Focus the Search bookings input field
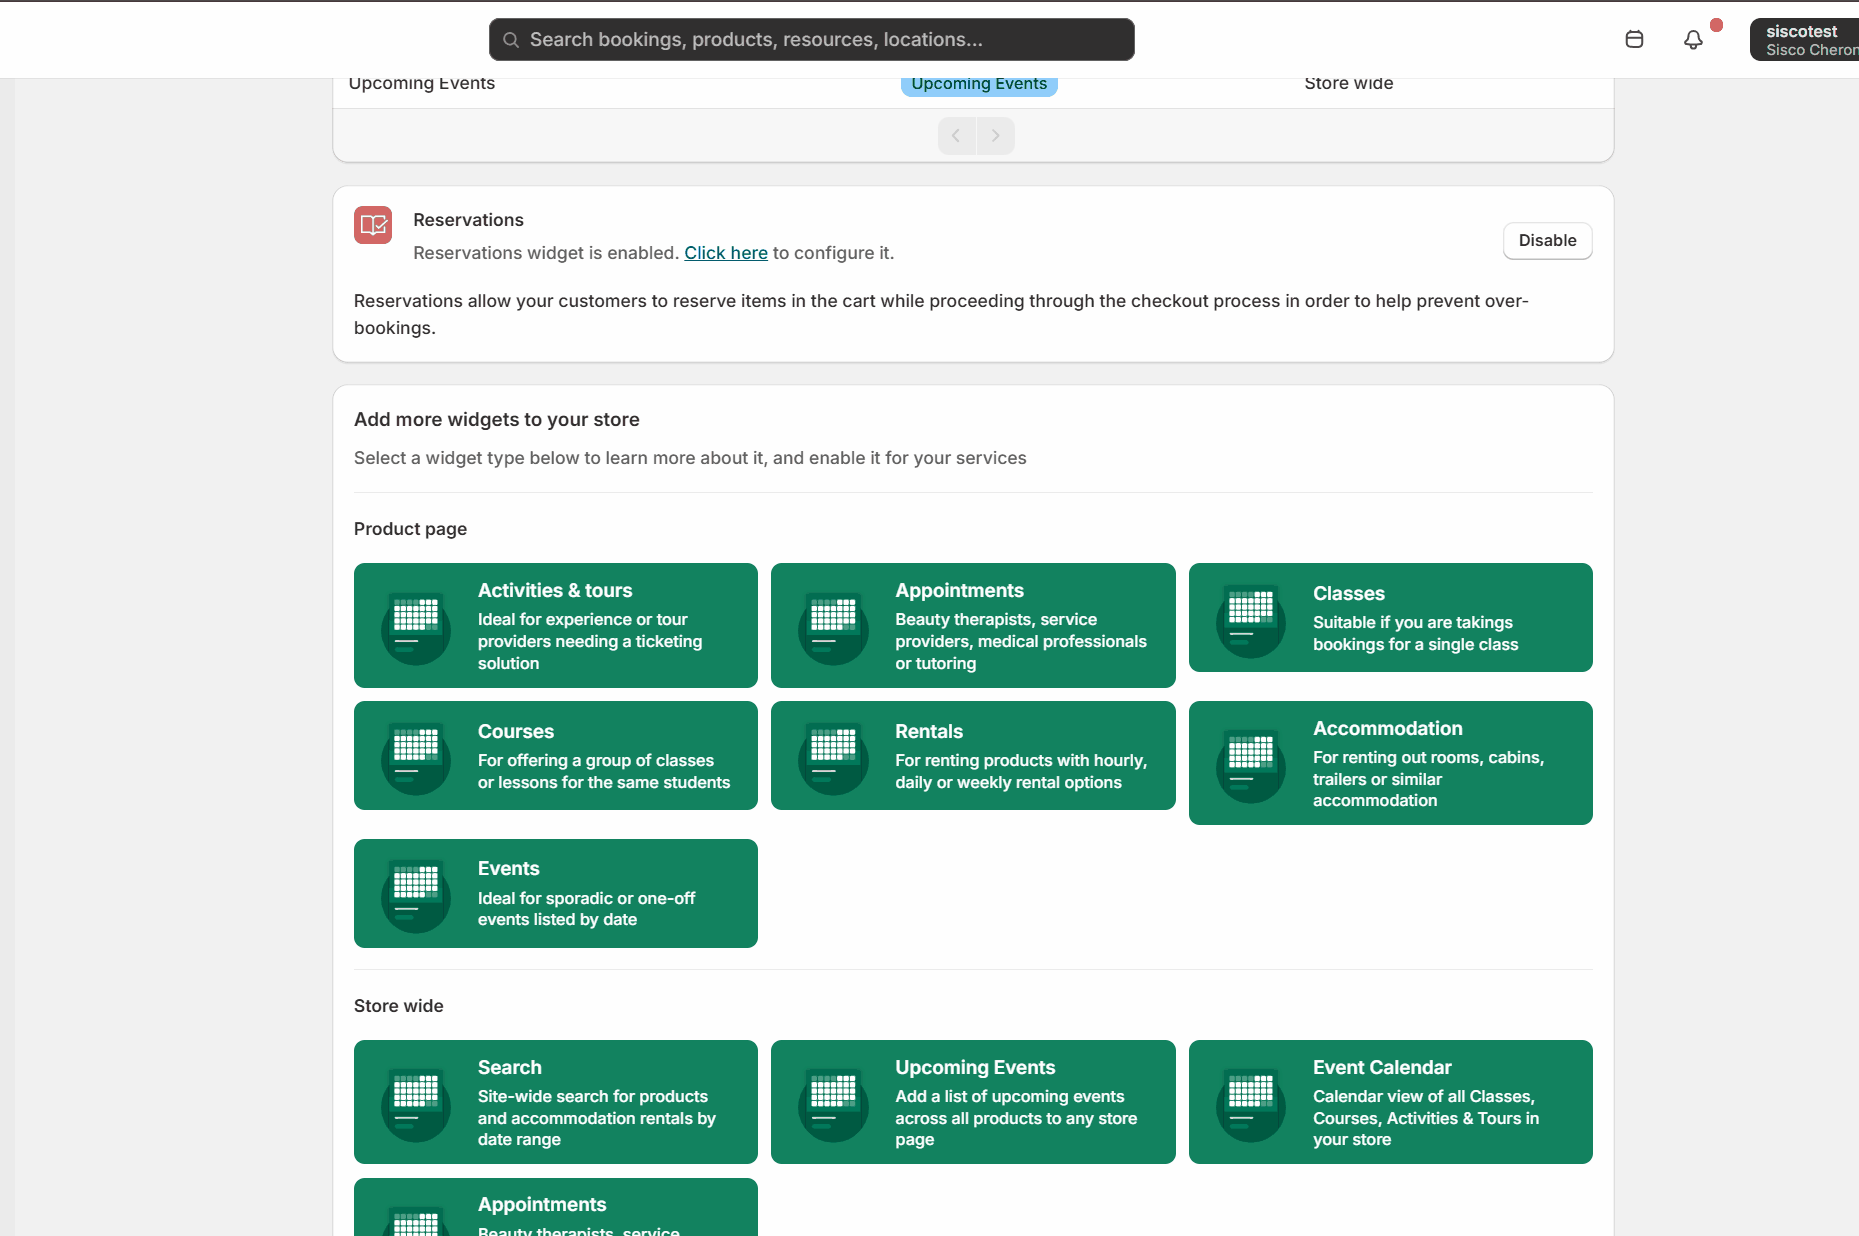 pos(811,40)
